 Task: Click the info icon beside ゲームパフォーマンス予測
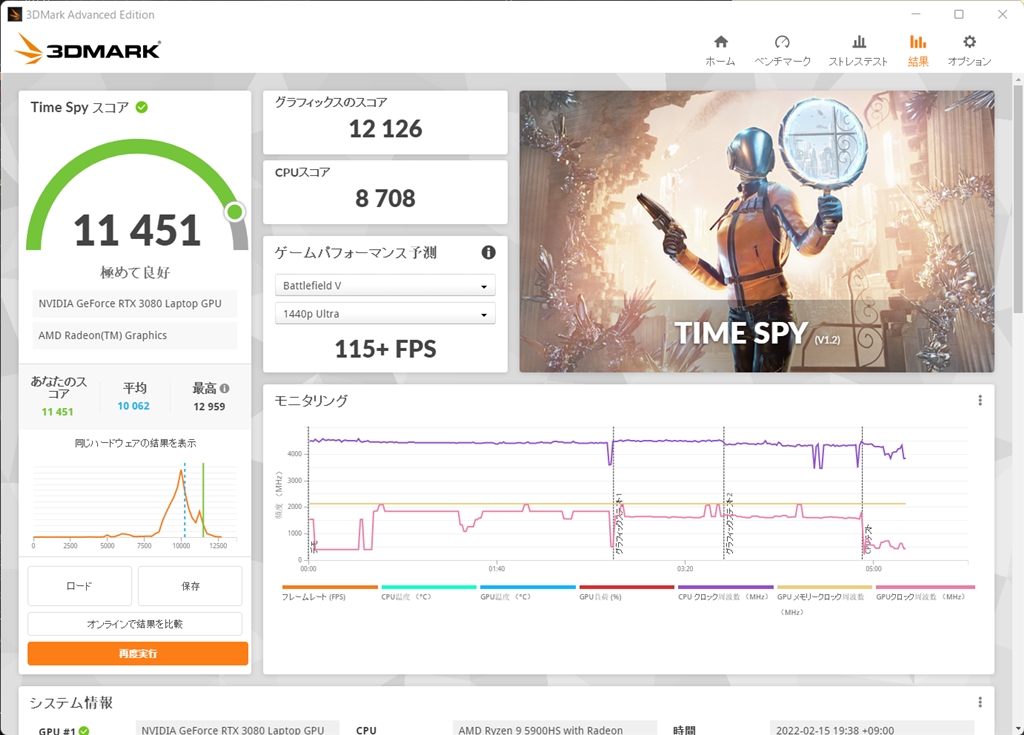pyautogui.click(x=488, y=252)
